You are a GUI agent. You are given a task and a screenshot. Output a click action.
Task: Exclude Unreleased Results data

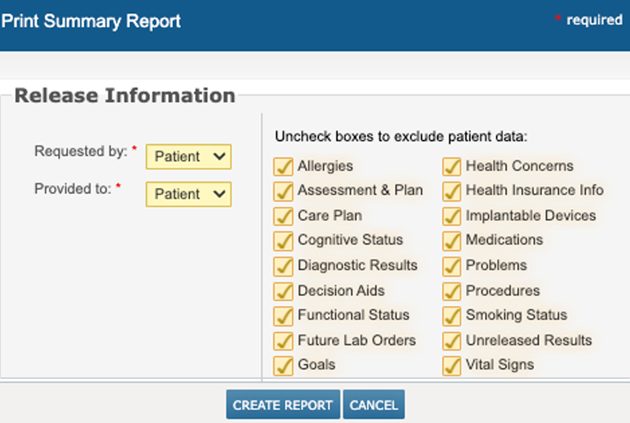(450, 340)
